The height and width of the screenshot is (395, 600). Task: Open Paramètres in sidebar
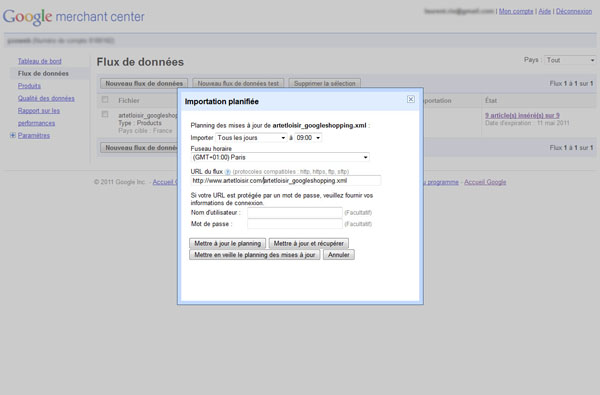(x=34, y=135)
